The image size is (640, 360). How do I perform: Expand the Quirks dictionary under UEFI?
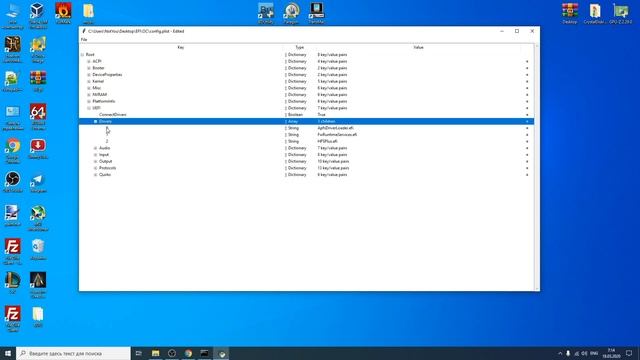[x=96, y=175]
